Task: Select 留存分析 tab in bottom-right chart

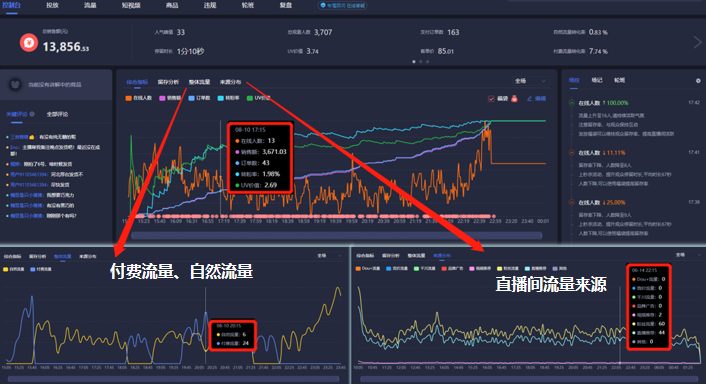Action: pos(391,255)
